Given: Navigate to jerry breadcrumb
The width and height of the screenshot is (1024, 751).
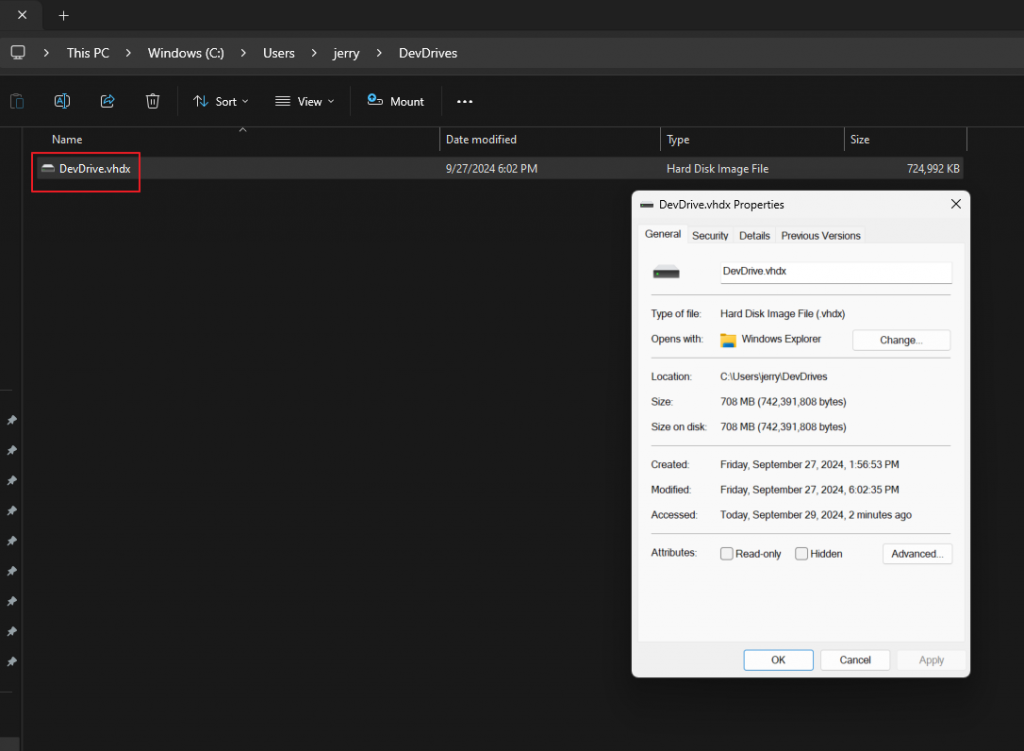Looking at the screenshot, I should 346,53.
